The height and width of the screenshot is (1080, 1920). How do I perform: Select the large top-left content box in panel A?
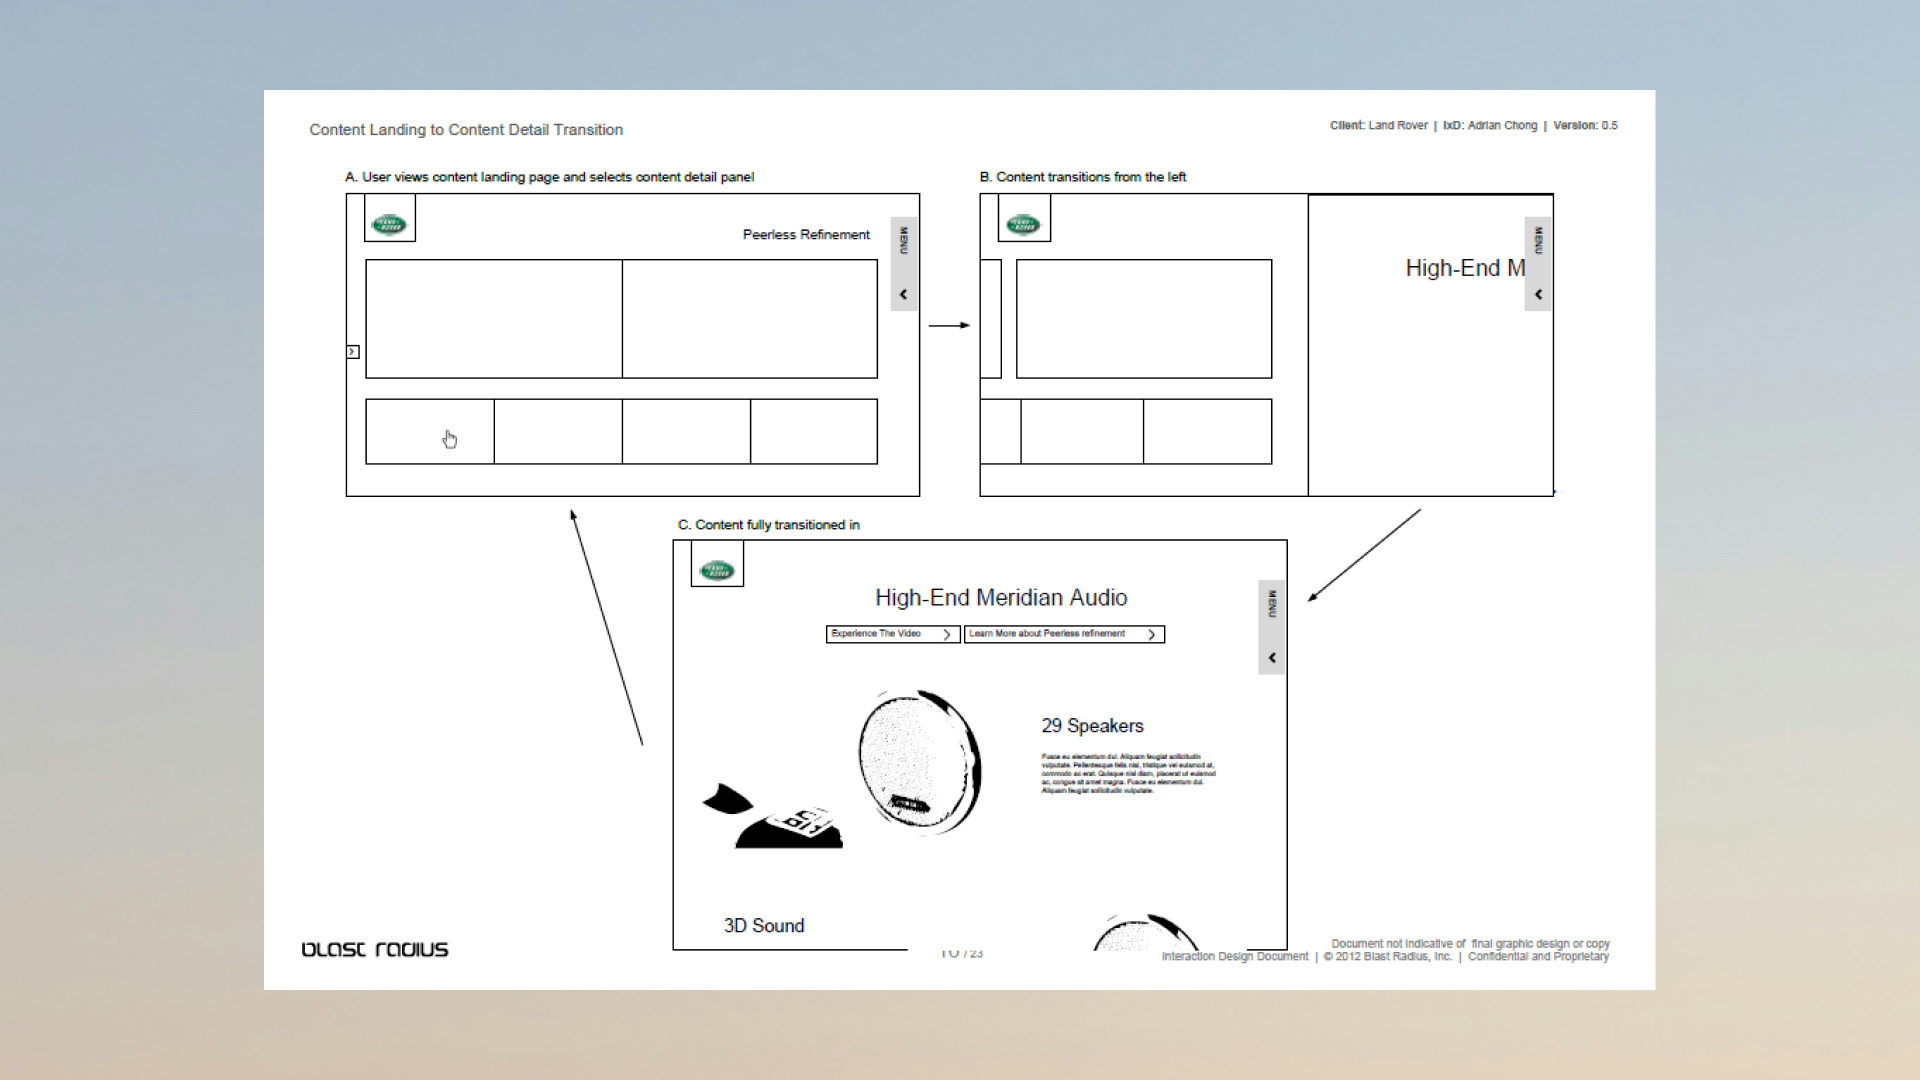click(x=493, y=319)
